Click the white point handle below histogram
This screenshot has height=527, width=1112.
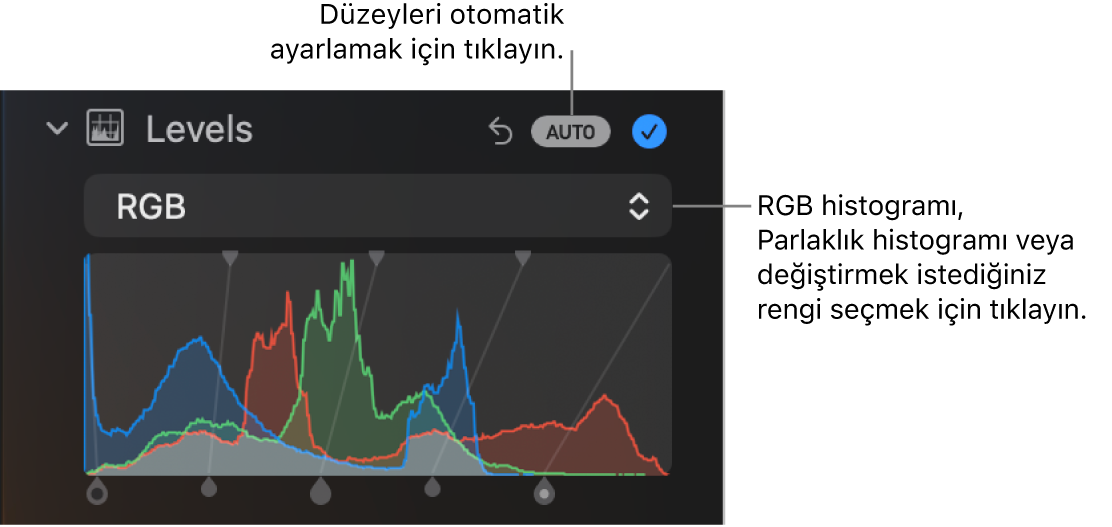coord(544,490)
